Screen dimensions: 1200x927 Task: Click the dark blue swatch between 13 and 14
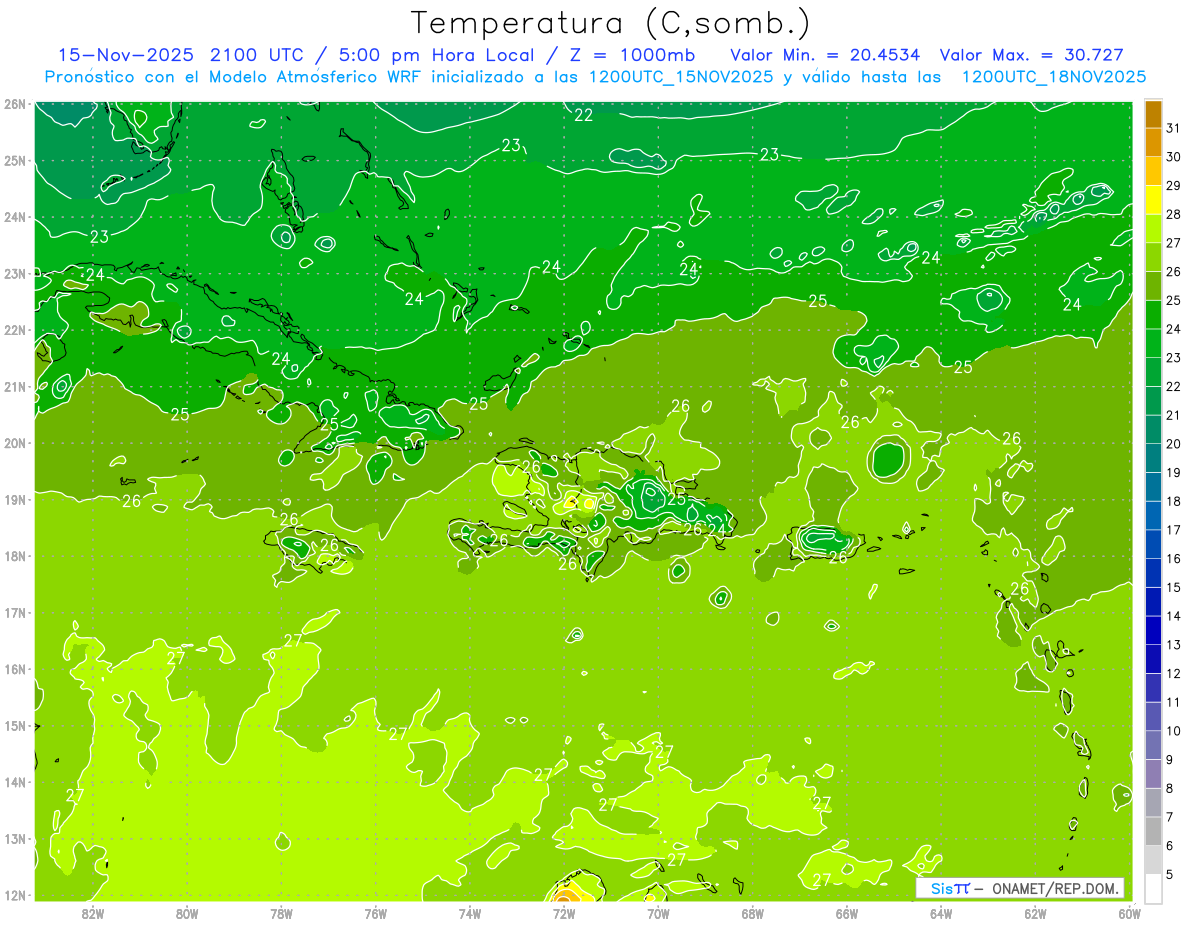[x=1153, y=630]
